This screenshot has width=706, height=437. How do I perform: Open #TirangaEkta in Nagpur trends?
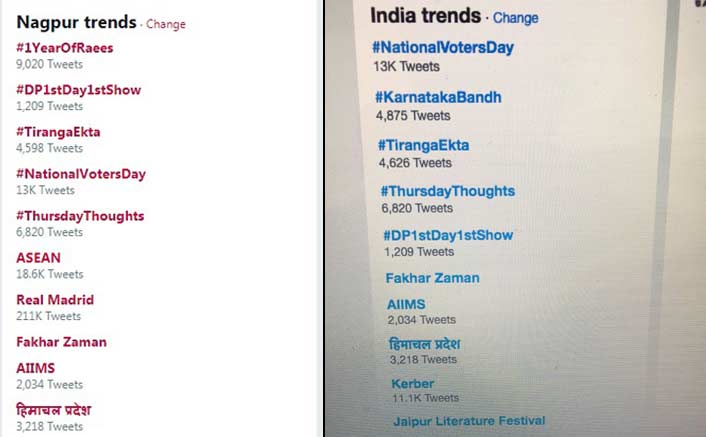[x=58, y=132]
